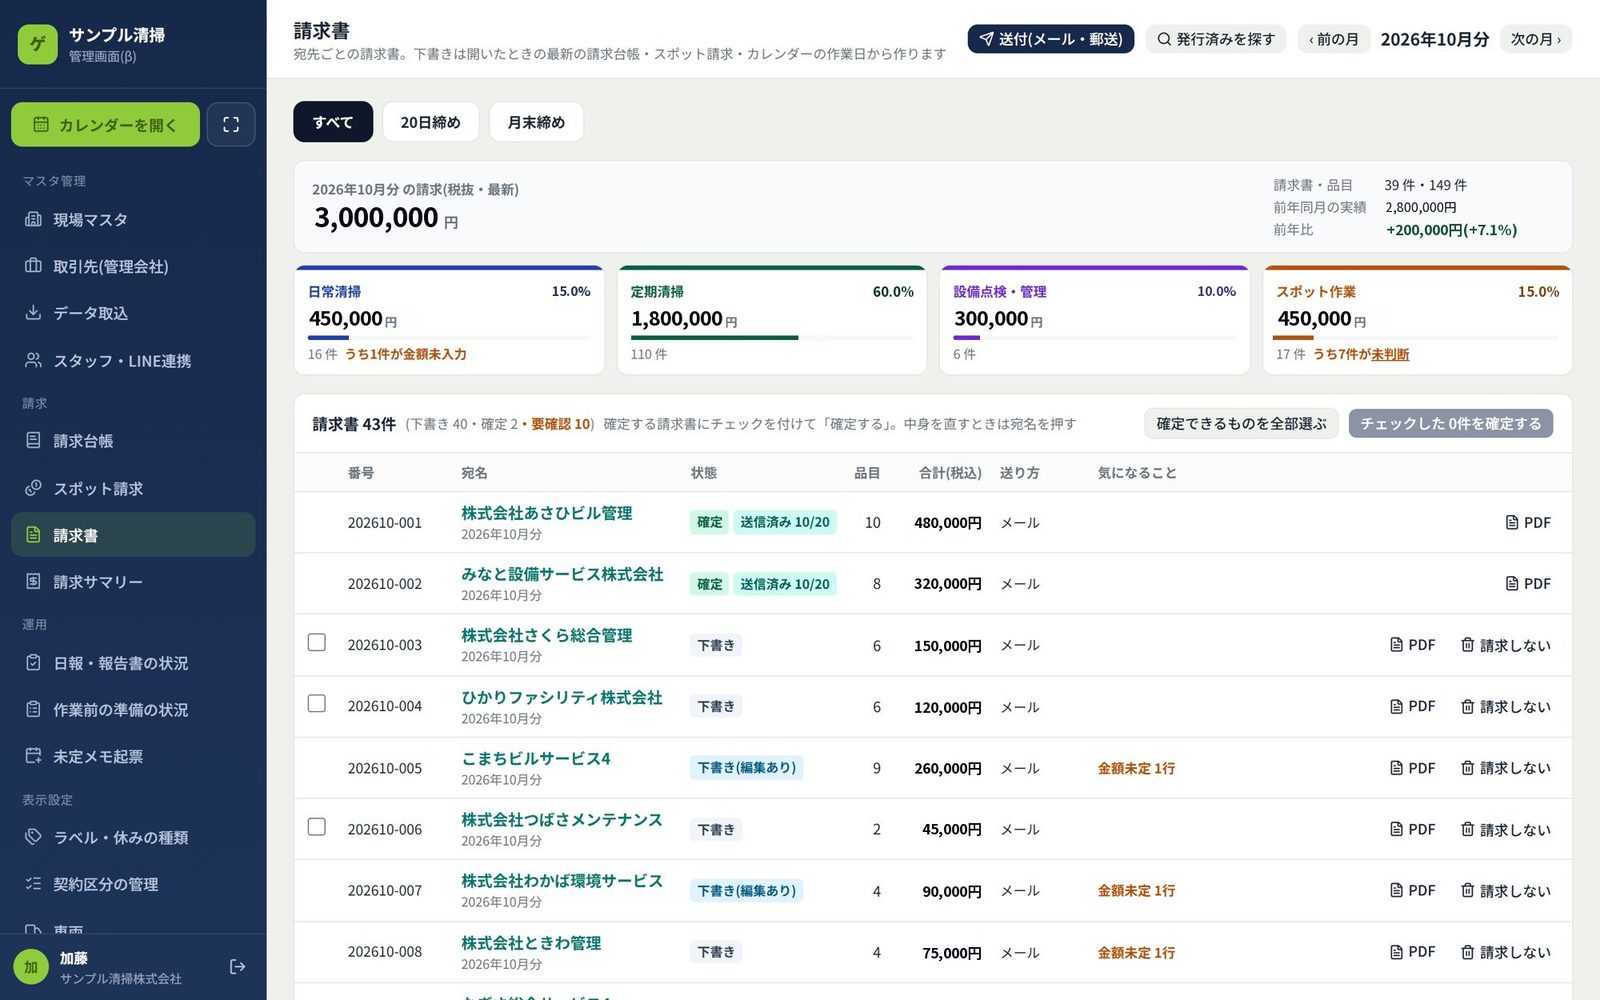Click the 未定メモ起票 calendar icon

coord(33,756)
